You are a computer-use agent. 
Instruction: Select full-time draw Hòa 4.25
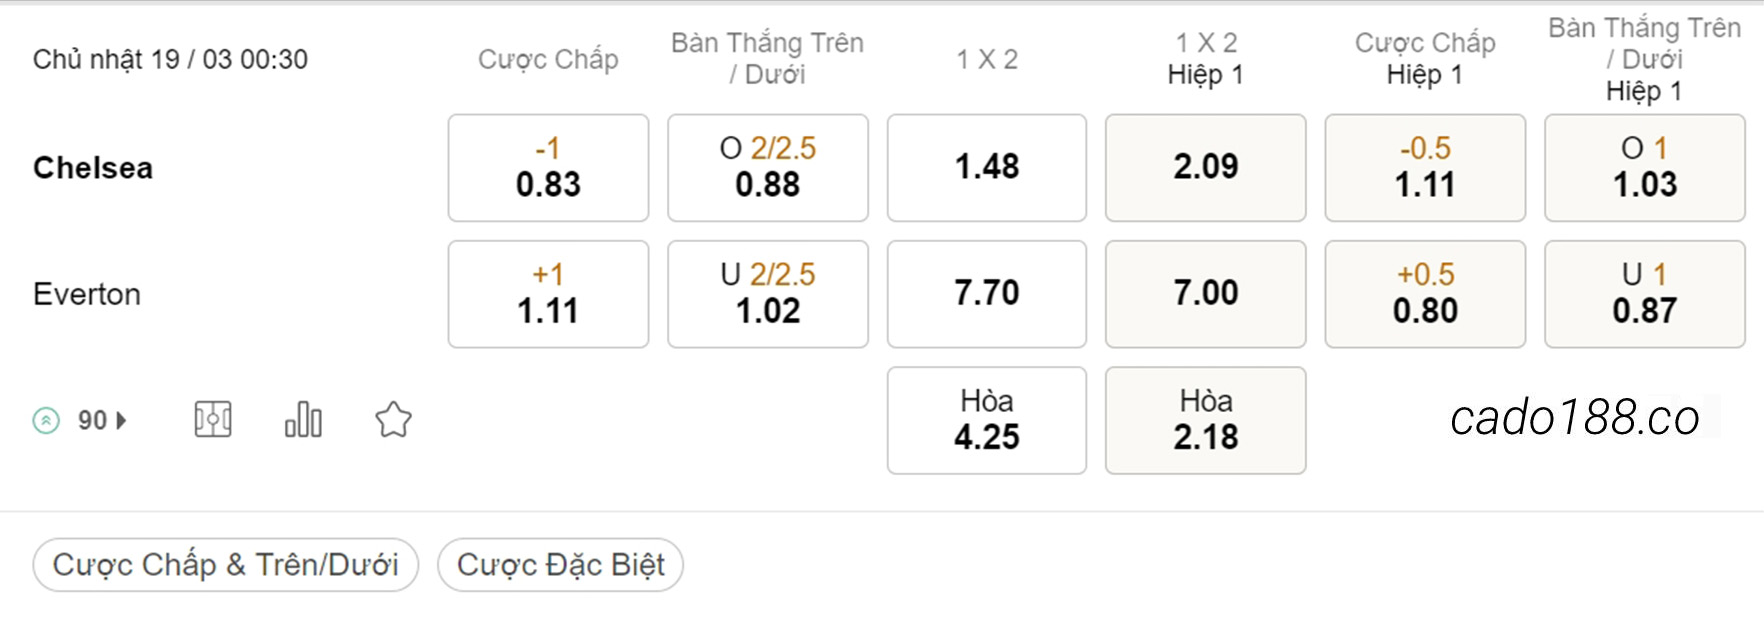coord(987,420)
